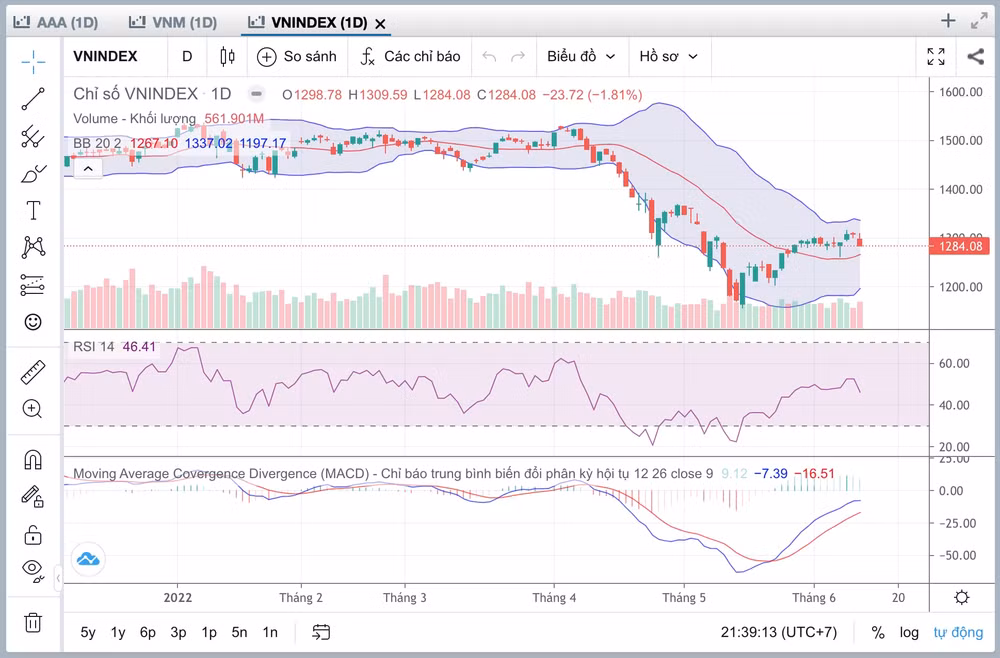Screen dimensions: 1000x658
Task: Toggle hide all drawings eye icon
Action: 33,570
